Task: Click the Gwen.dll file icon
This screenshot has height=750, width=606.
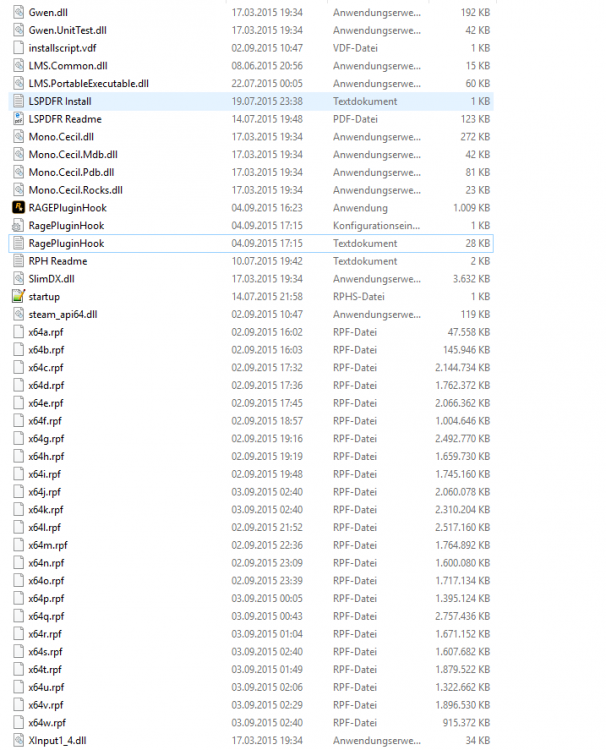Action: point(18,12)
